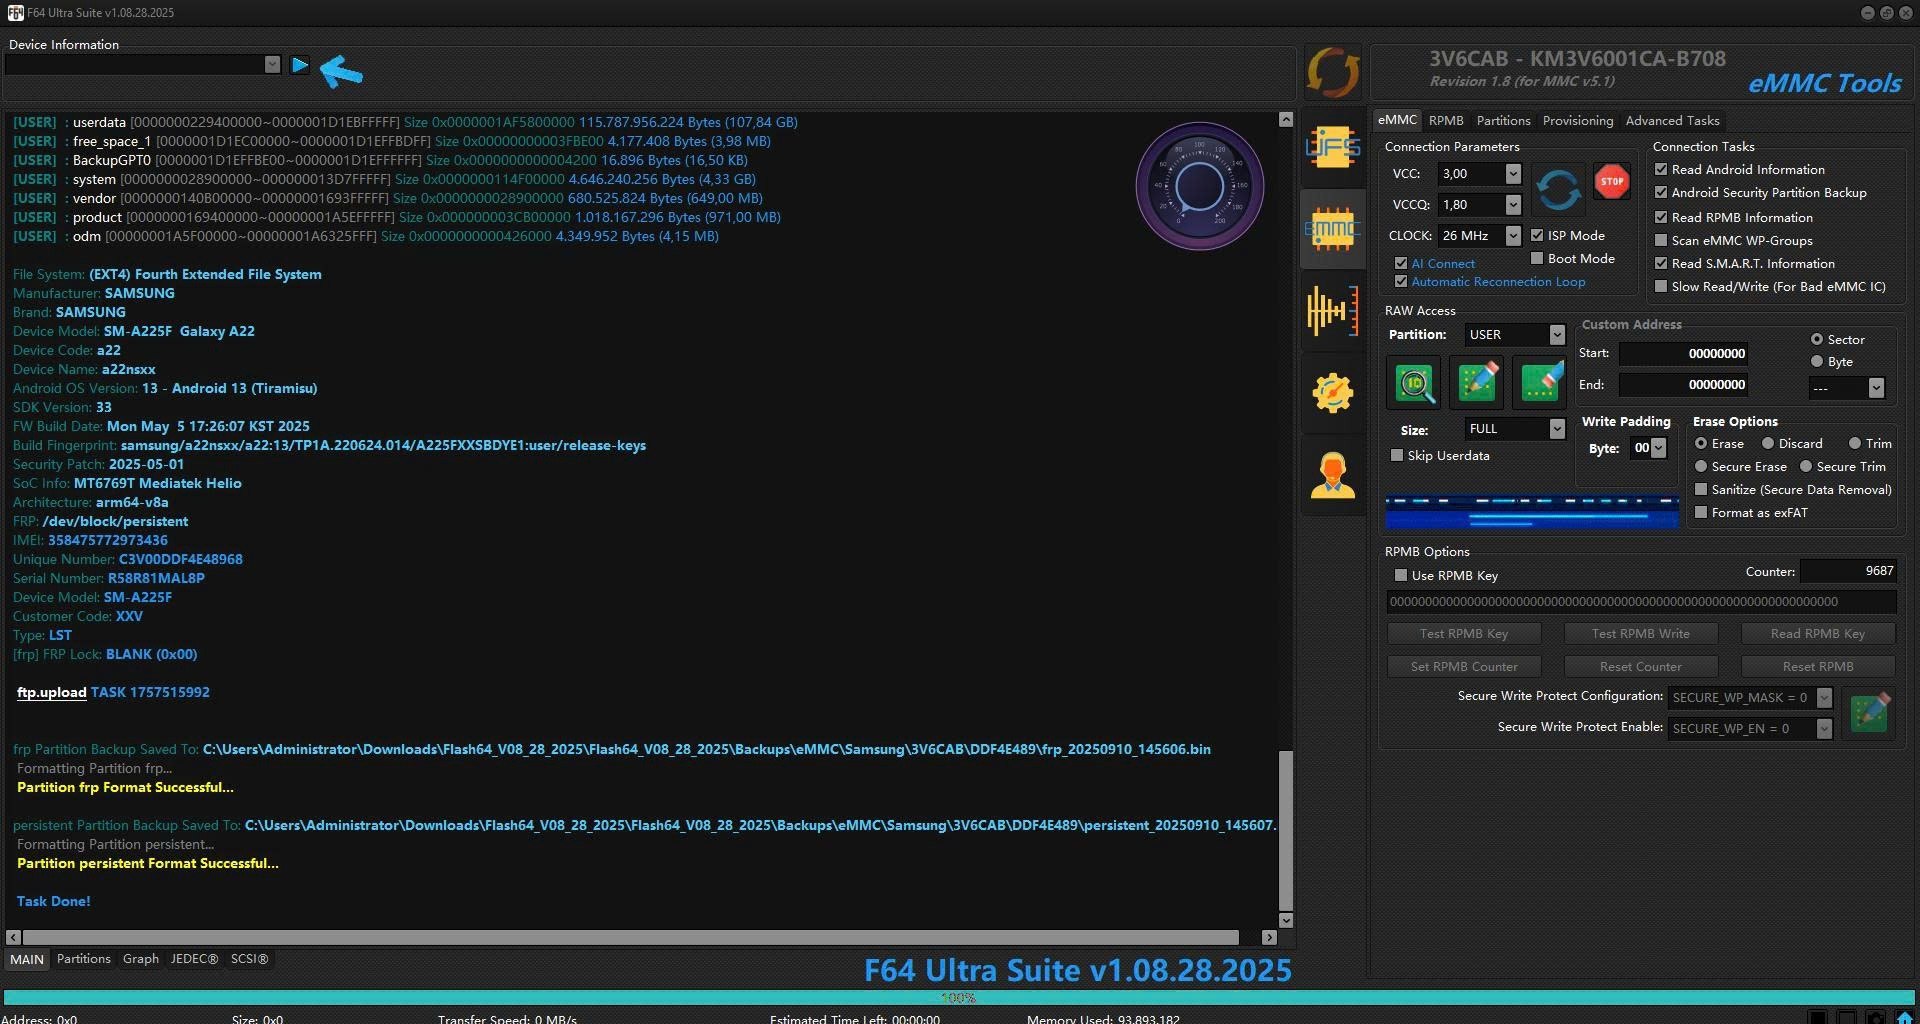This screenshot has width=1920, height=1024.
Task: Click the Reset Counter button
Action: coord(1641,667)
